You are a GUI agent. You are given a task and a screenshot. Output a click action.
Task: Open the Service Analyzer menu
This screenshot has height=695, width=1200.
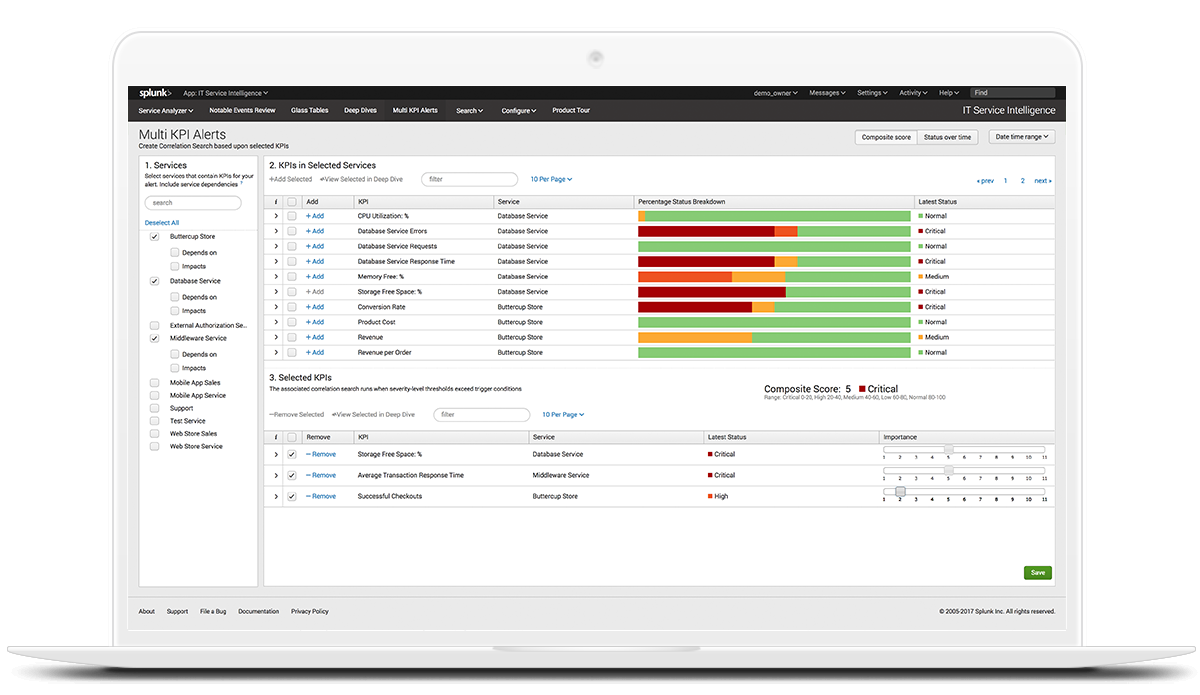166,111
